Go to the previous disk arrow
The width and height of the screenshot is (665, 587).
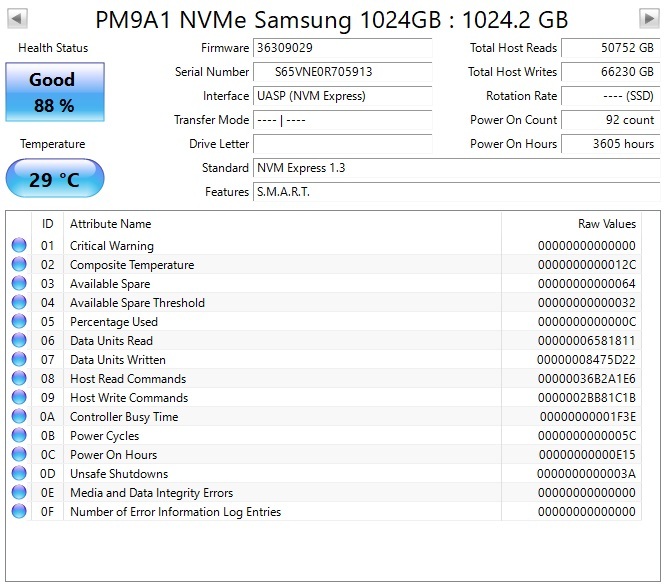click(x=17, y=18)
